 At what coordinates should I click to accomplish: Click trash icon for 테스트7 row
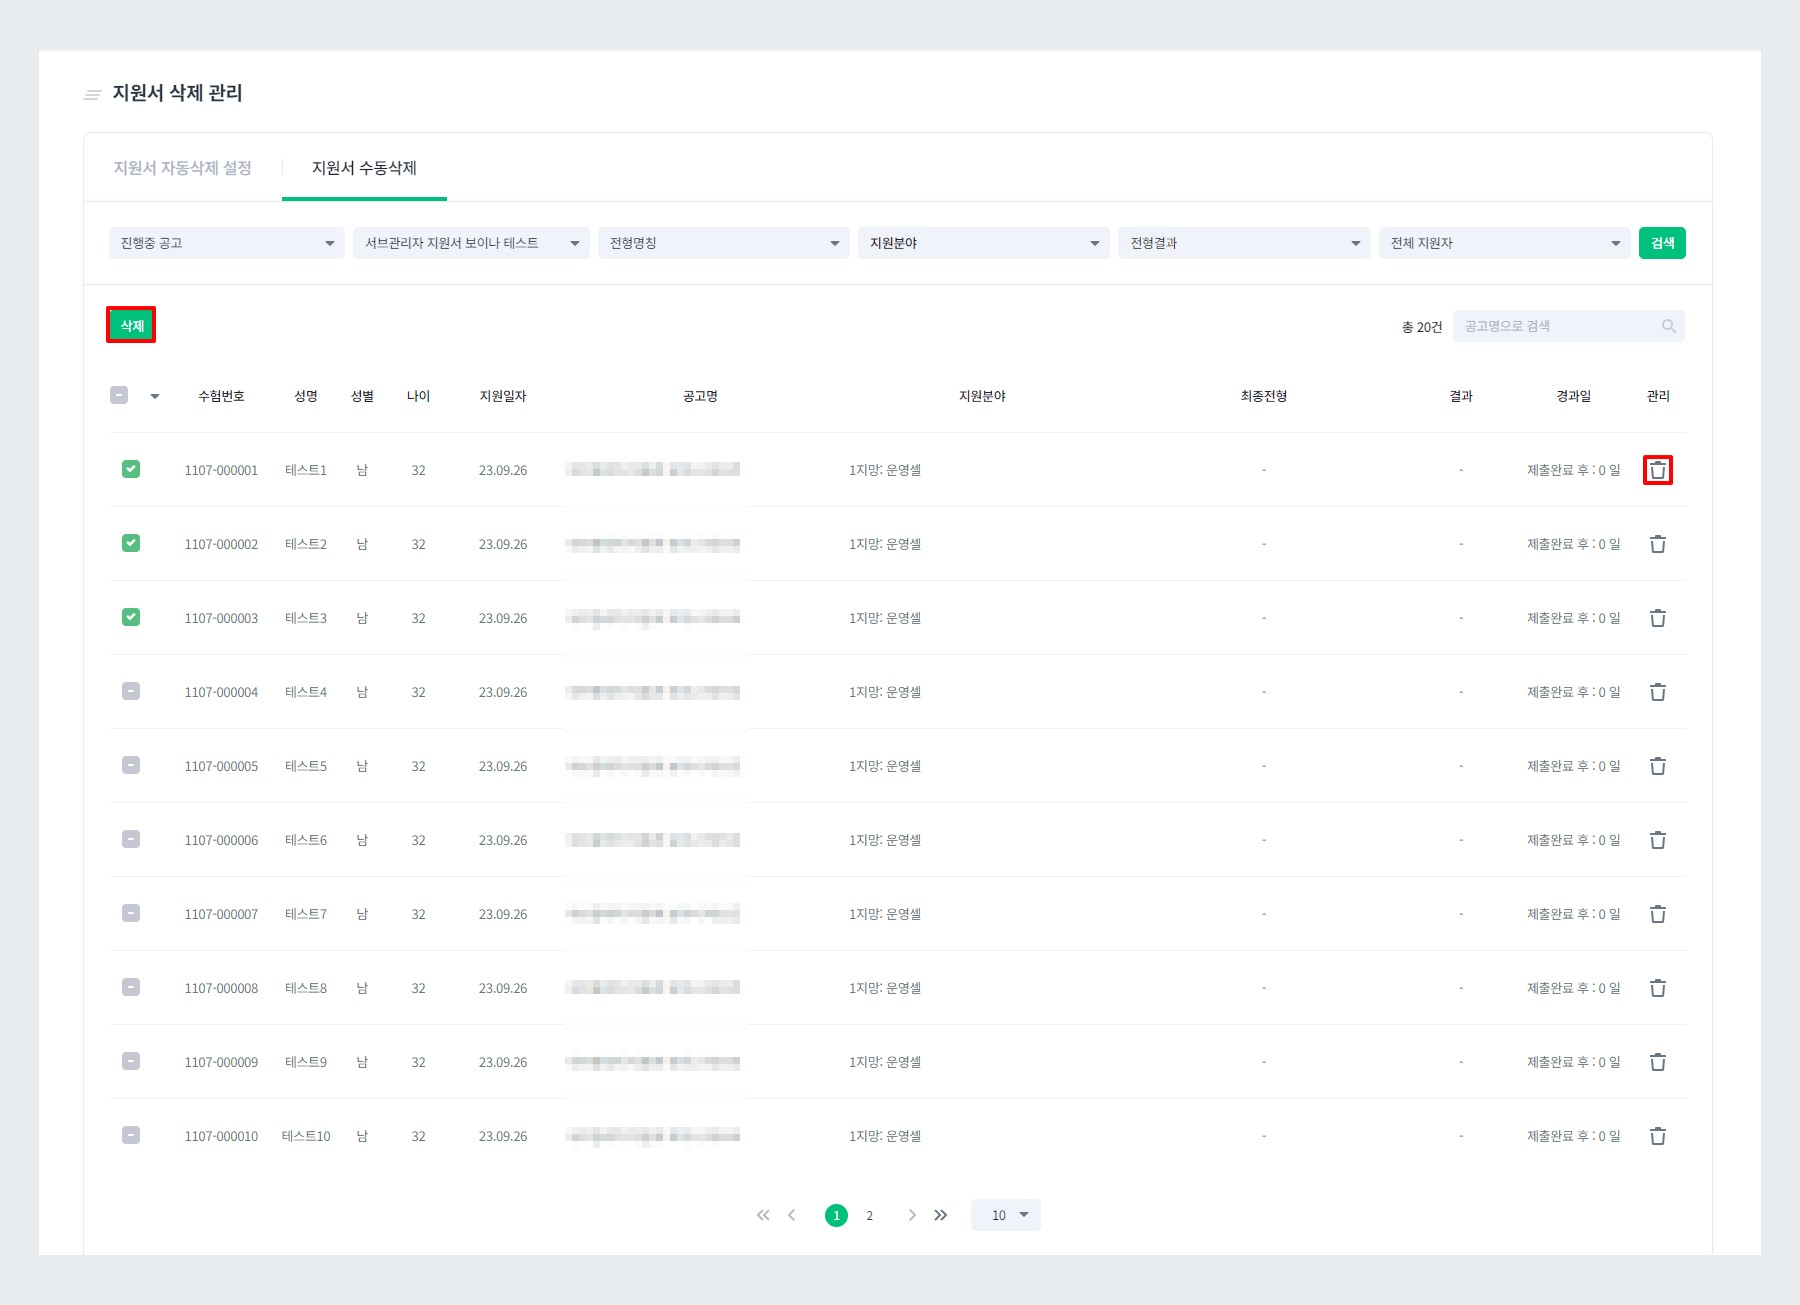[x=1658, y=914]
